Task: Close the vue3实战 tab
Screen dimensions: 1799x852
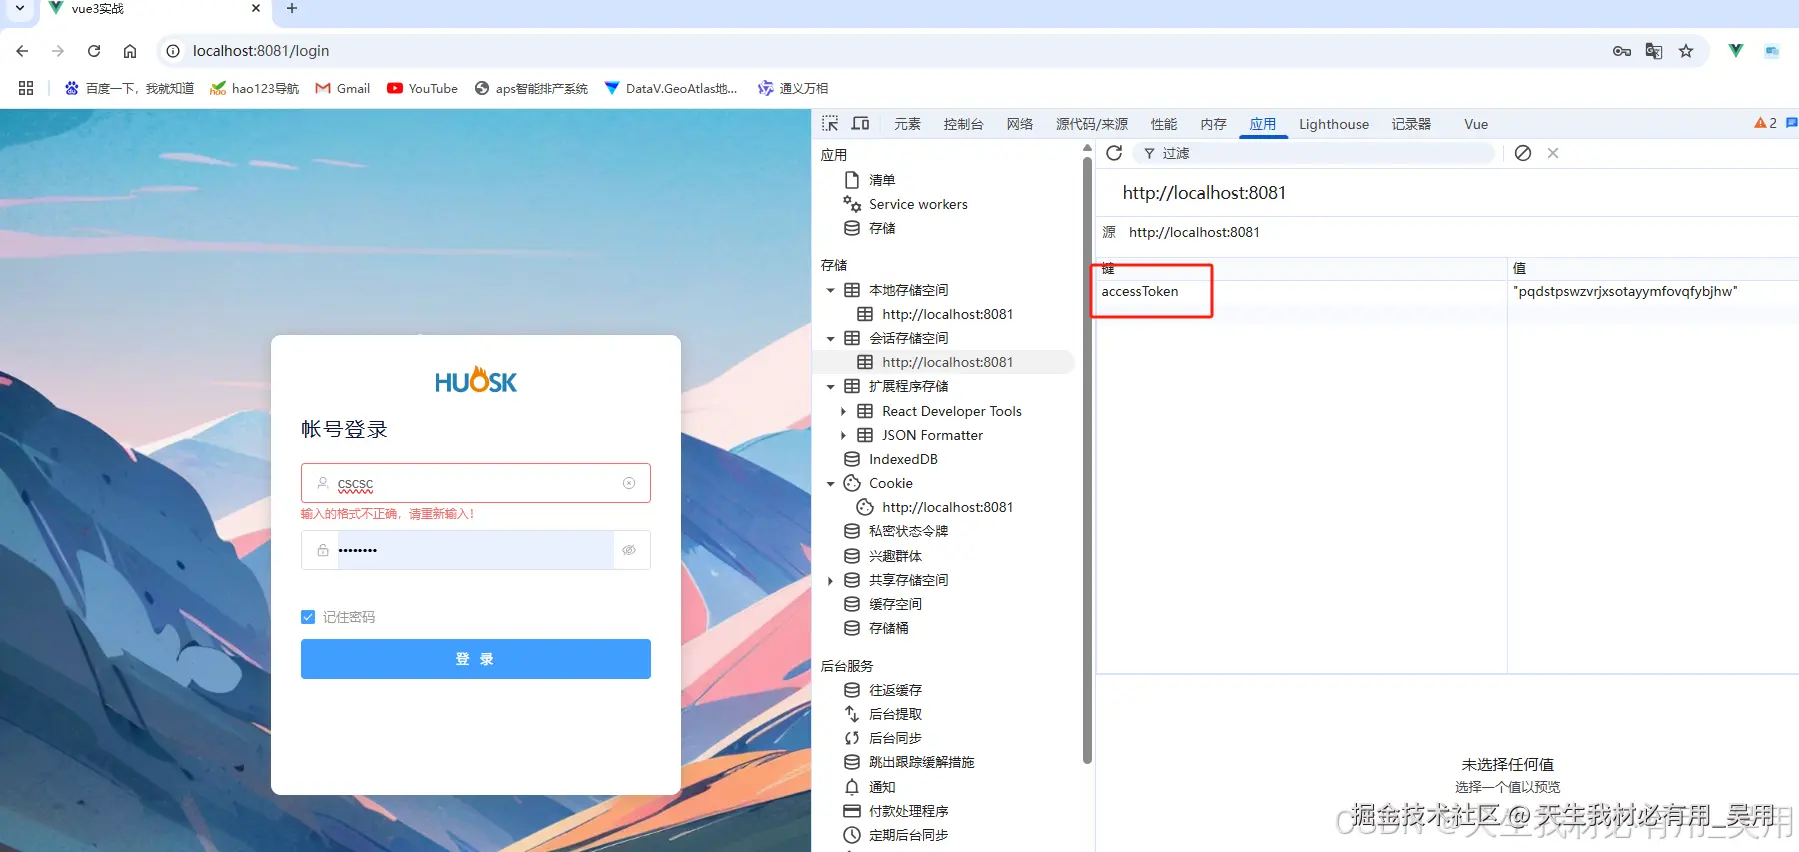Action: pos(256,9)
